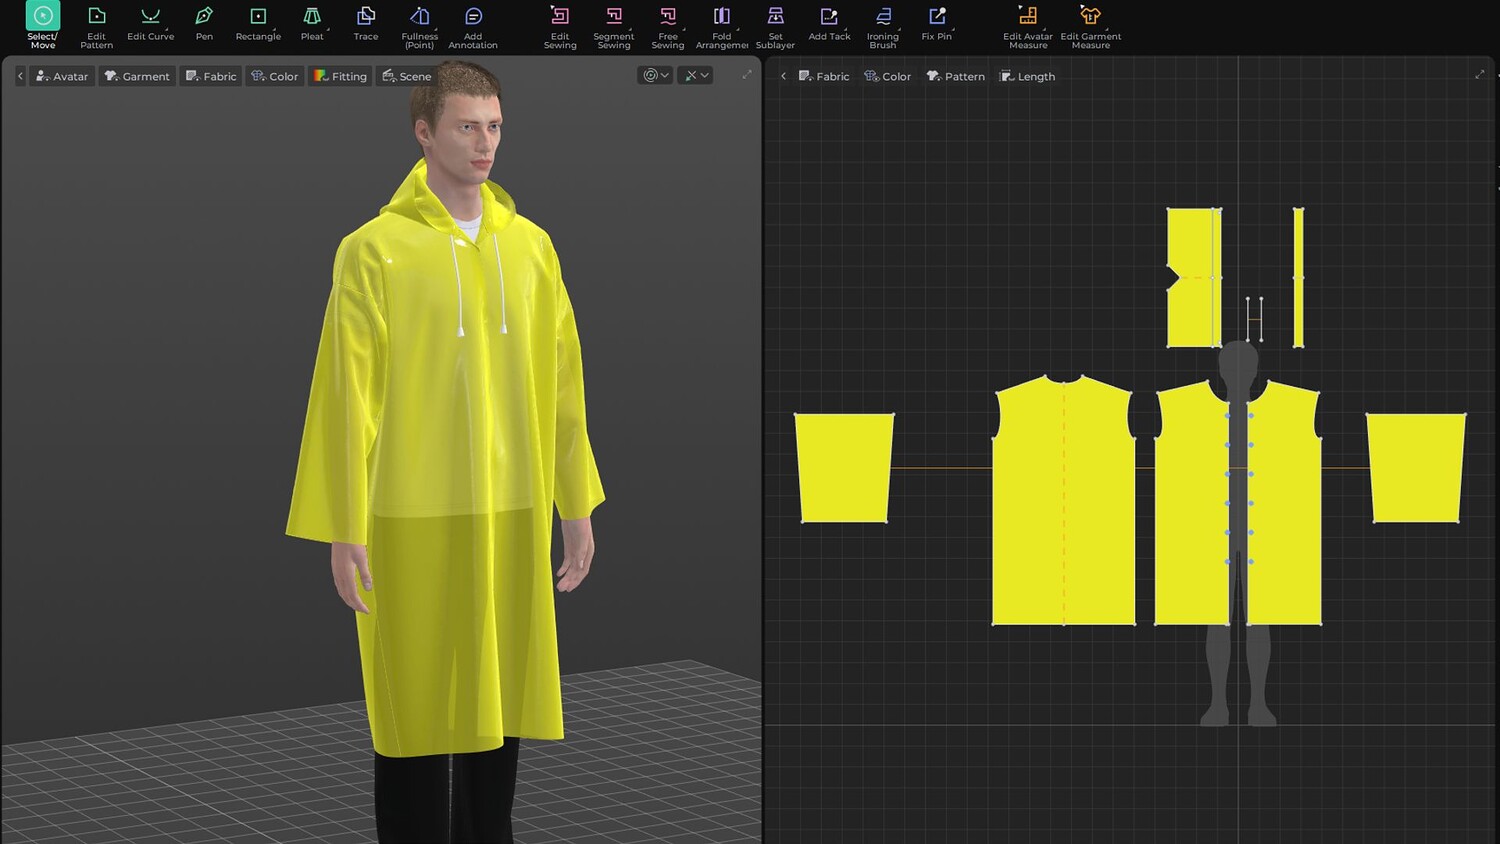Open the Garment menu in 3D view
This screenshot has height=844, width=1500.
pyautogui.click(x=137, y=76)
